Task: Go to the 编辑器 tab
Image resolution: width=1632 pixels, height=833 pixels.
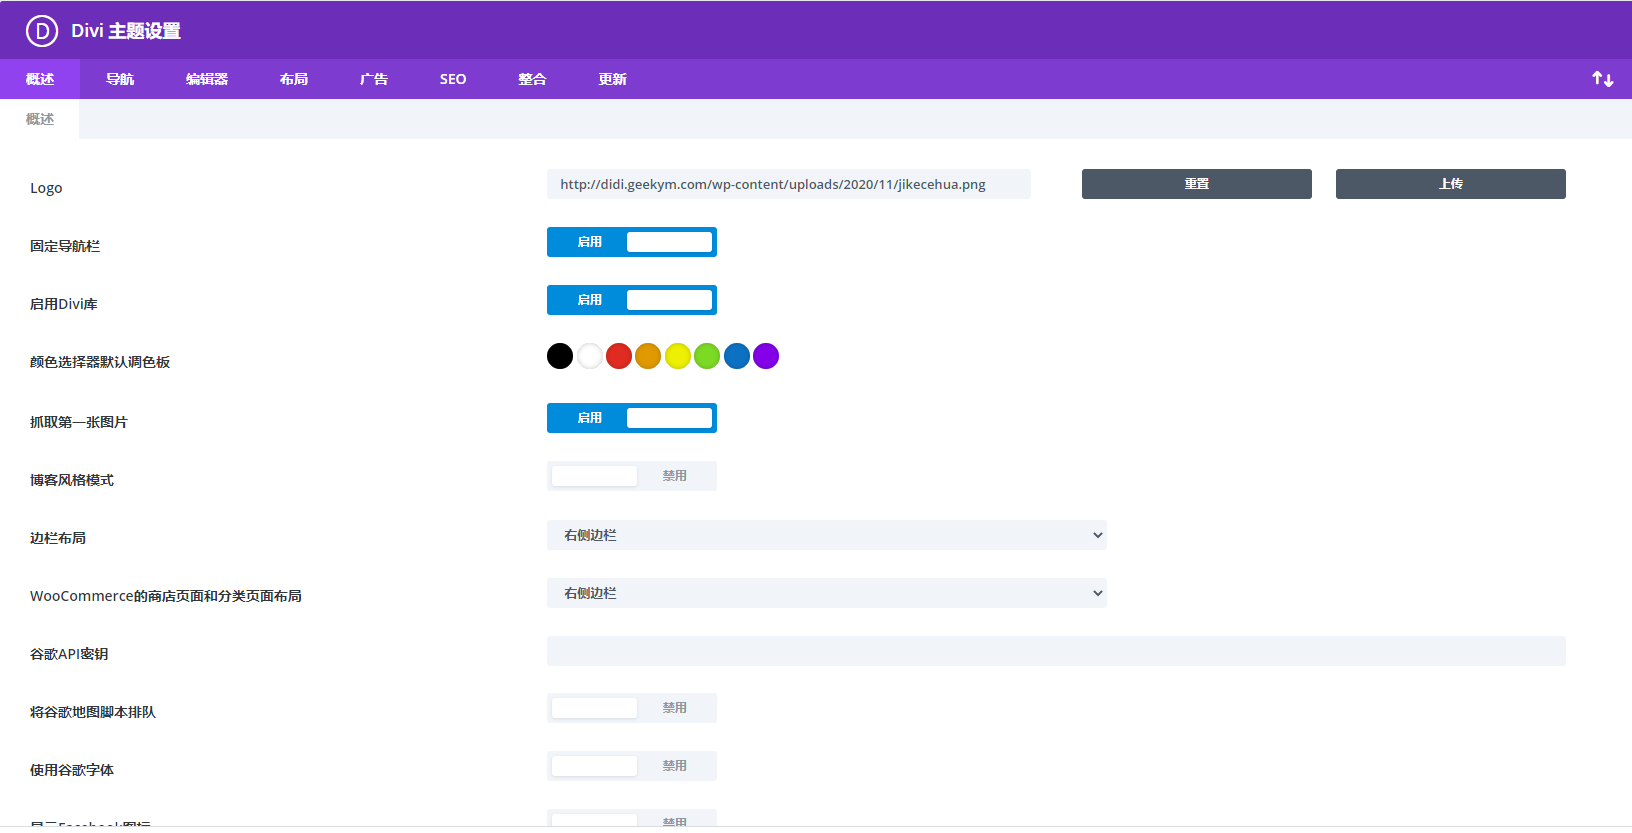Action: [x=207, y=79]
